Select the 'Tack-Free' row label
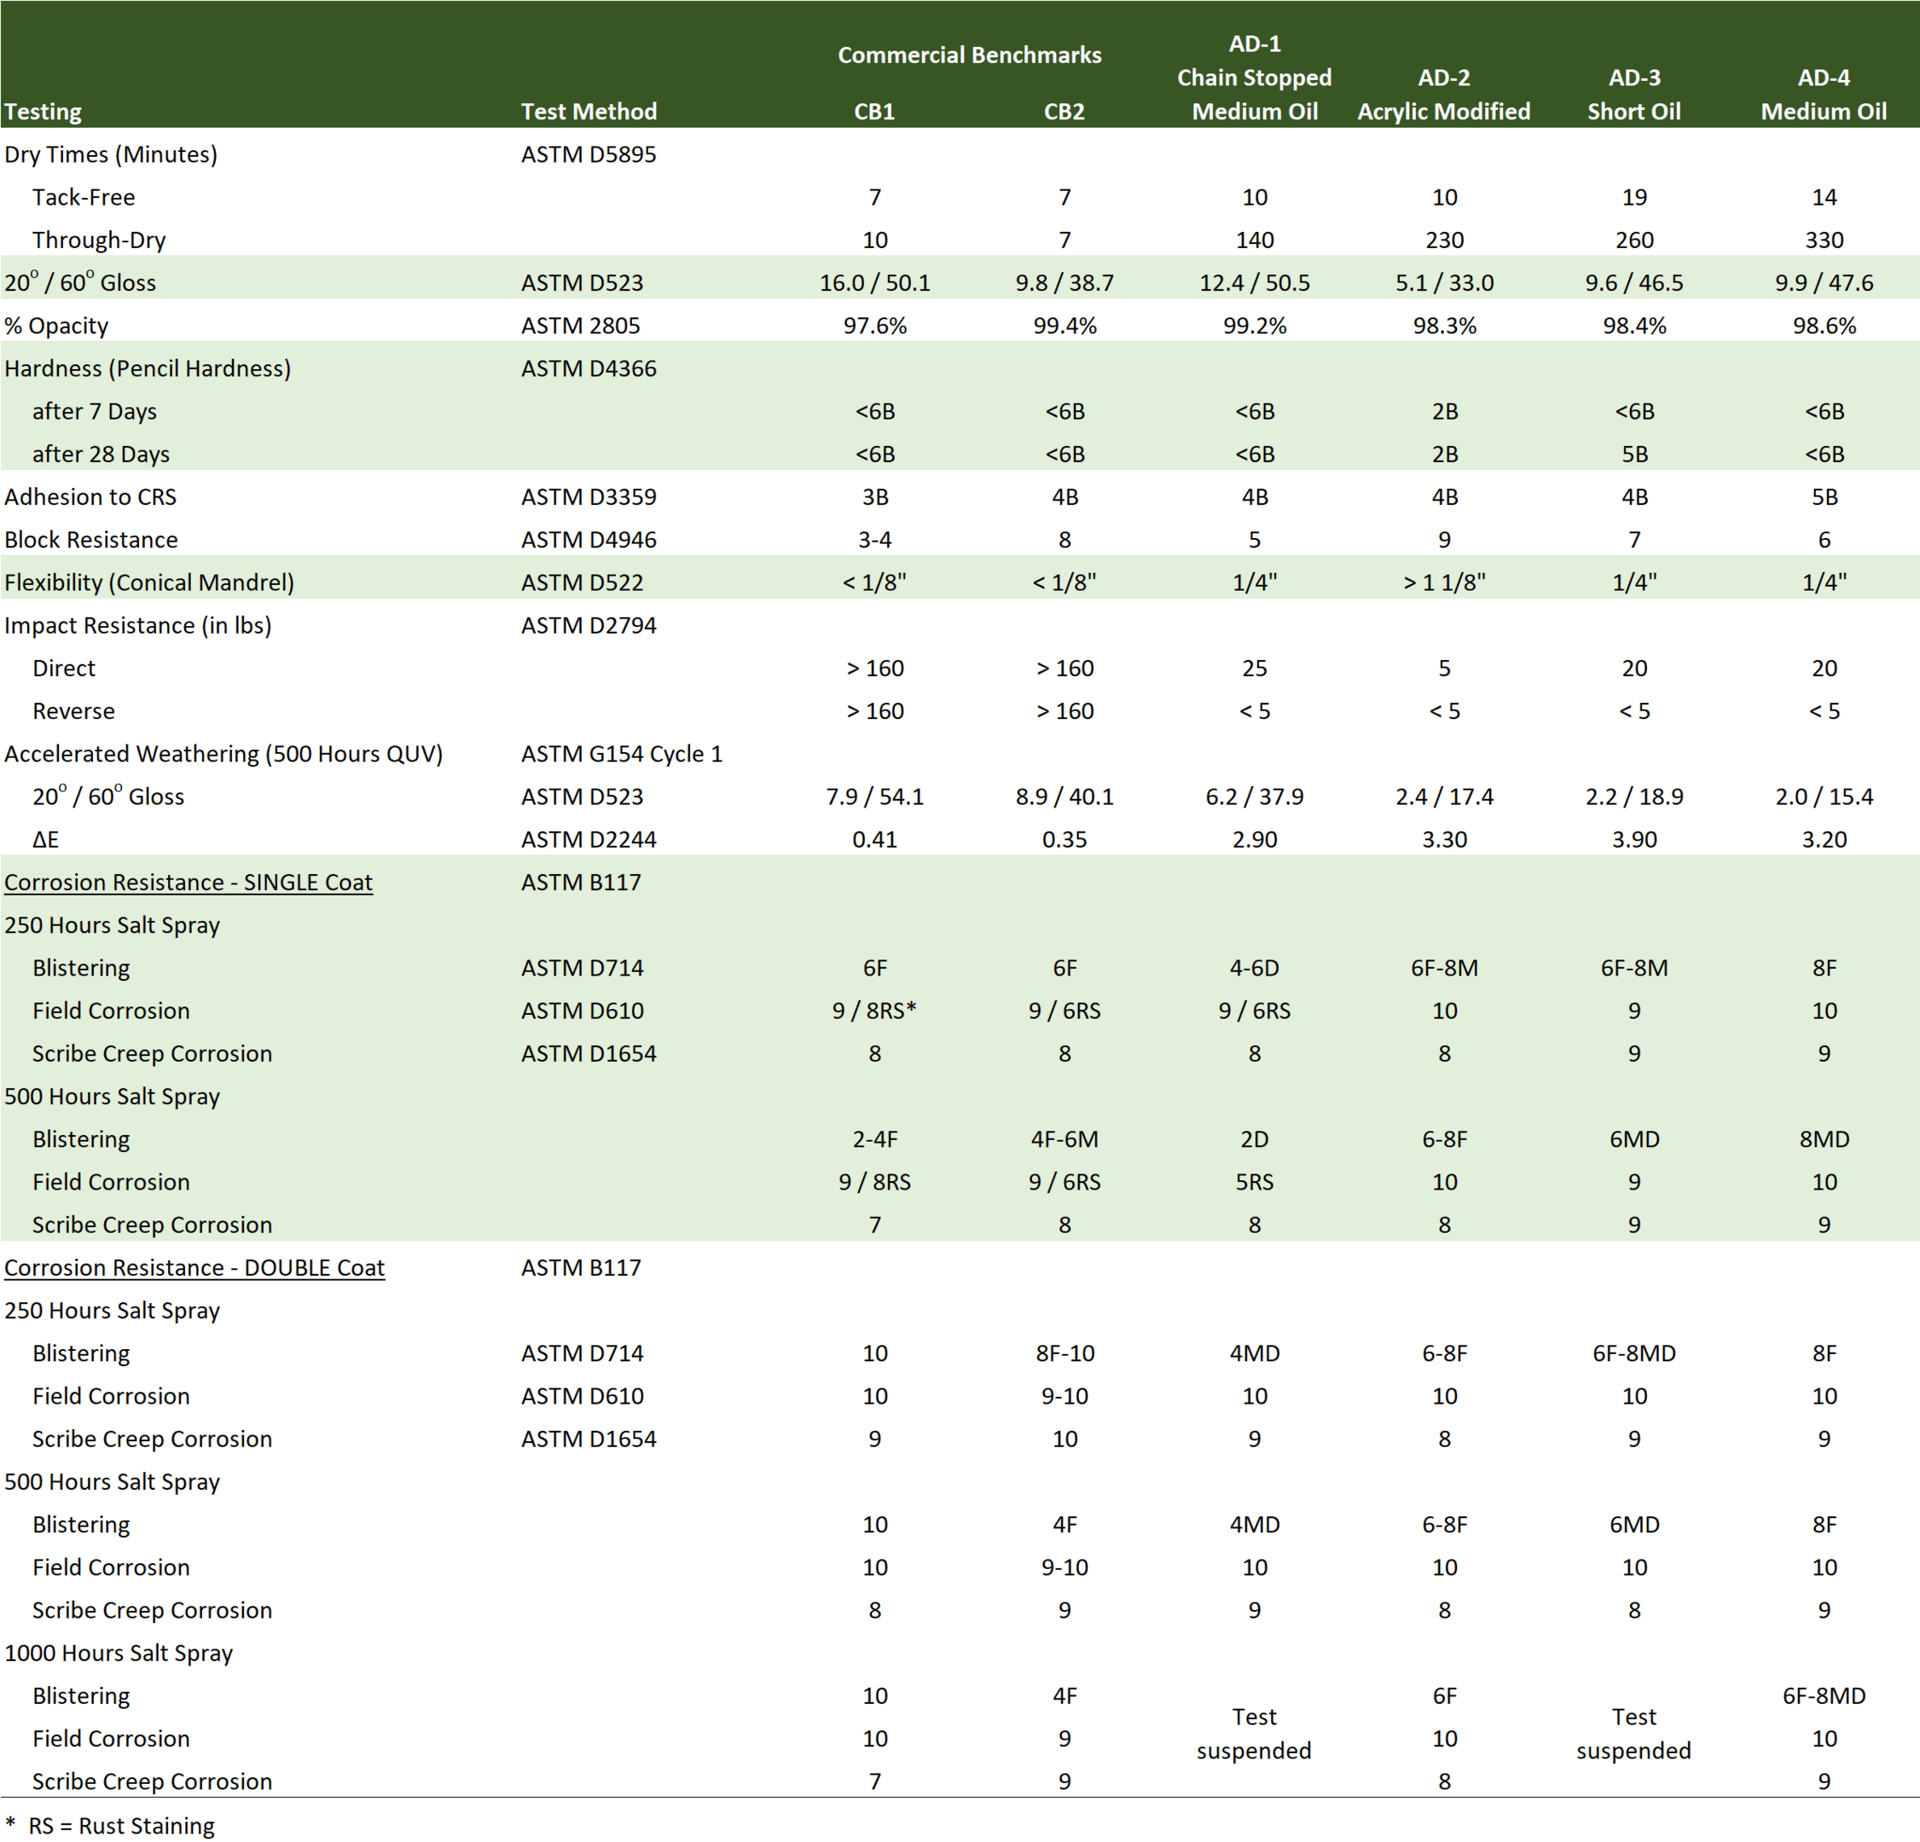The image size is (1920, 1842). (83, 198)
